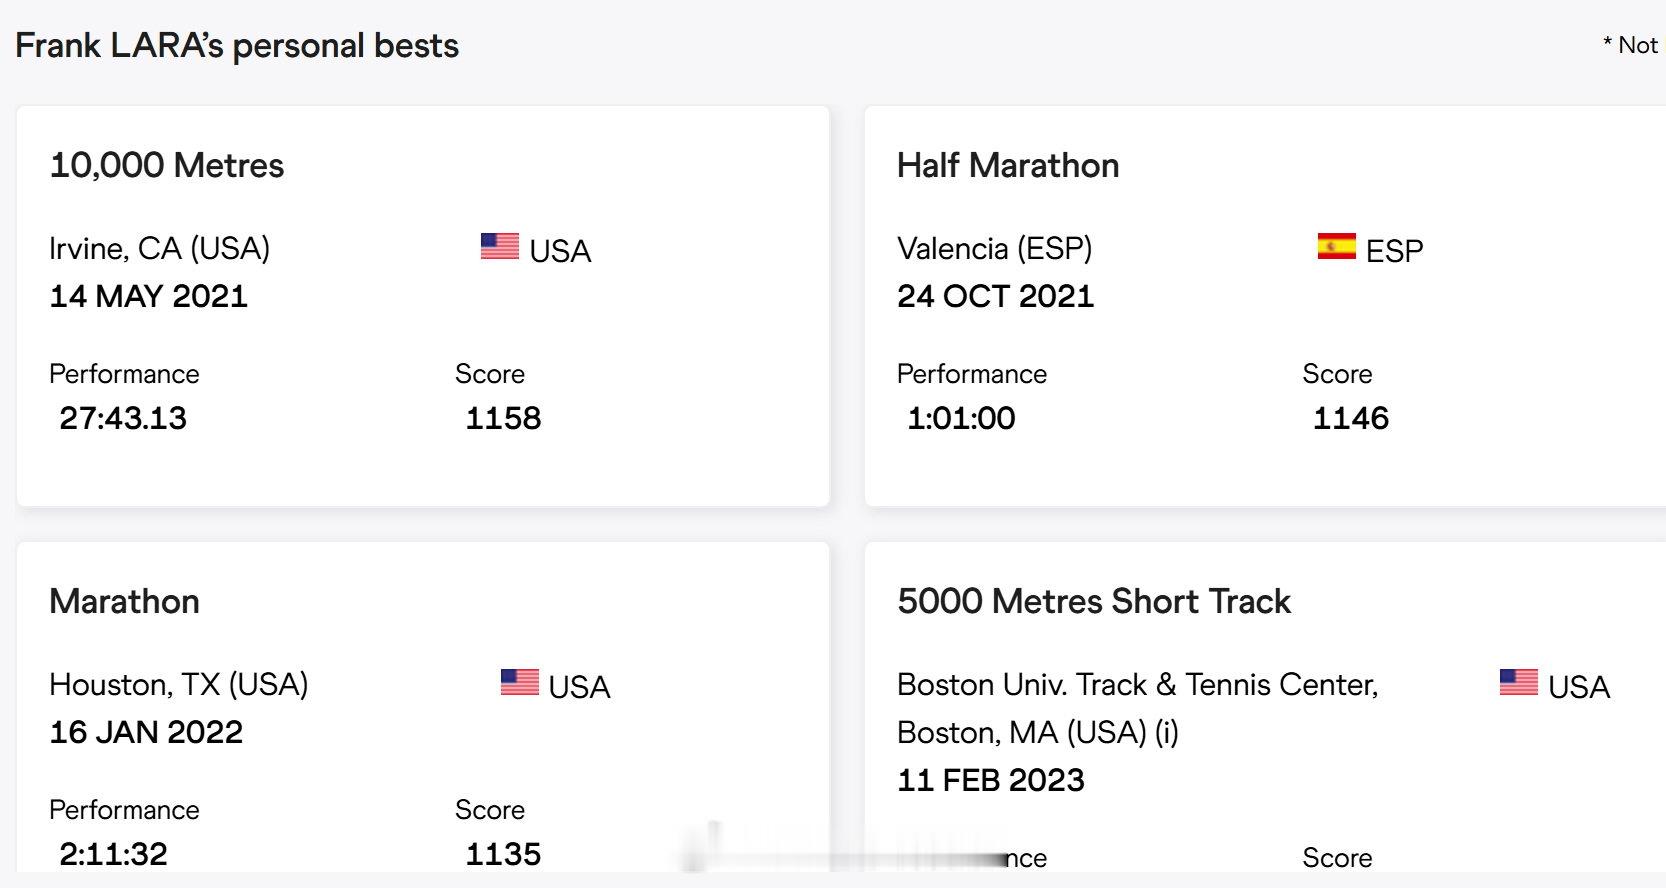The height and width of the screenshot is (888, 1666).
Task: Click the Valencia (ESP) venue text
Action: (x=995, y=248)
